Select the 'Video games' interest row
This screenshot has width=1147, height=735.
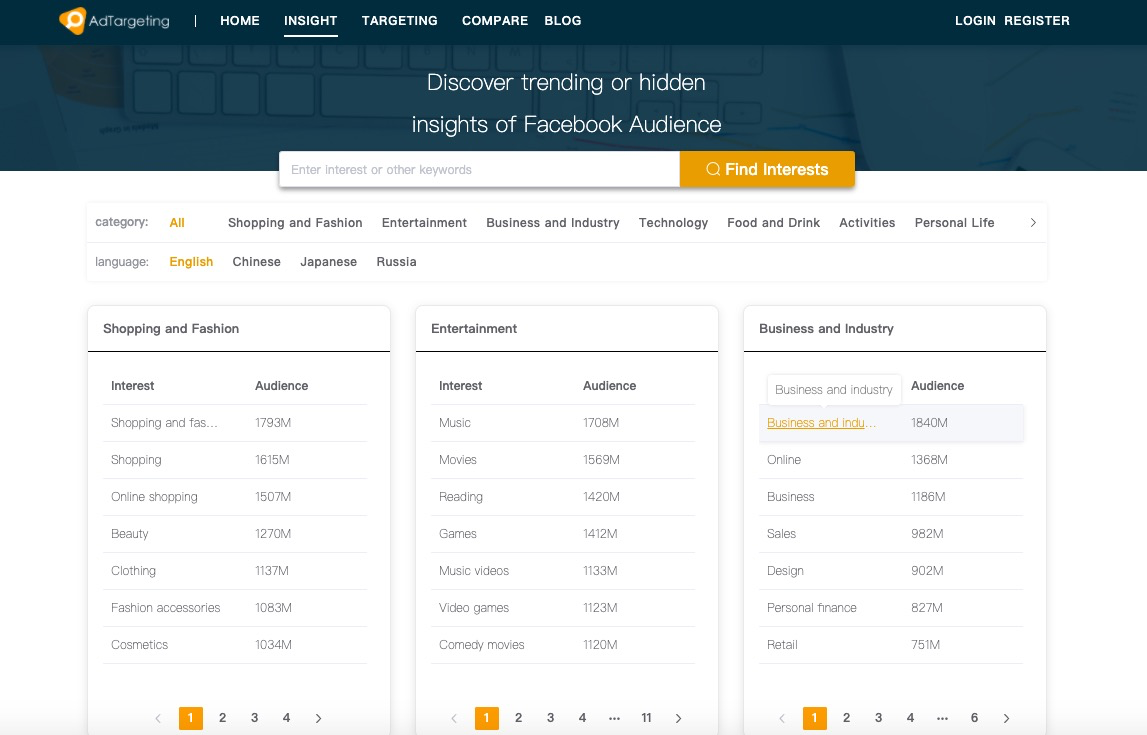[x=563, y=608]
